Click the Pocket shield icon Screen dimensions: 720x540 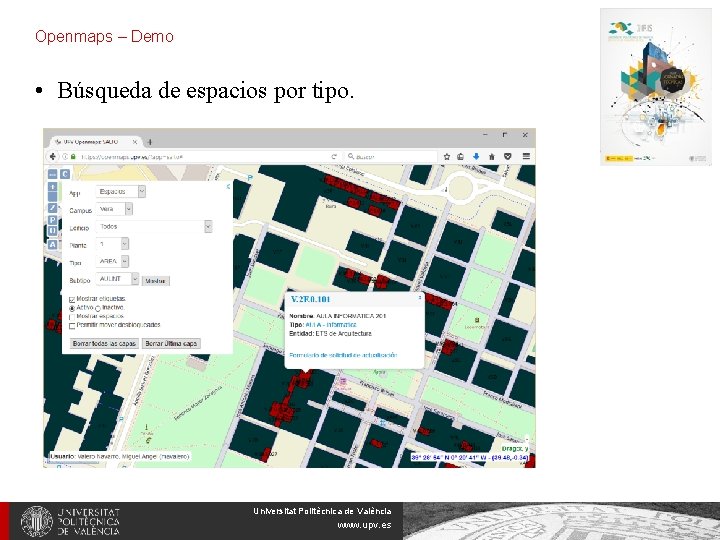(x=507, y=157)
